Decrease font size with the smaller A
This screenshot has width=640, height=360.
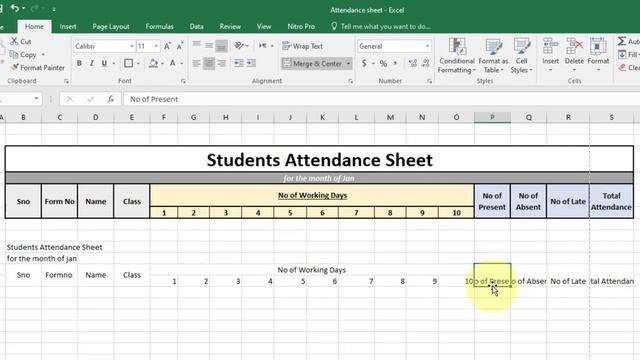(x=180, y=46)
